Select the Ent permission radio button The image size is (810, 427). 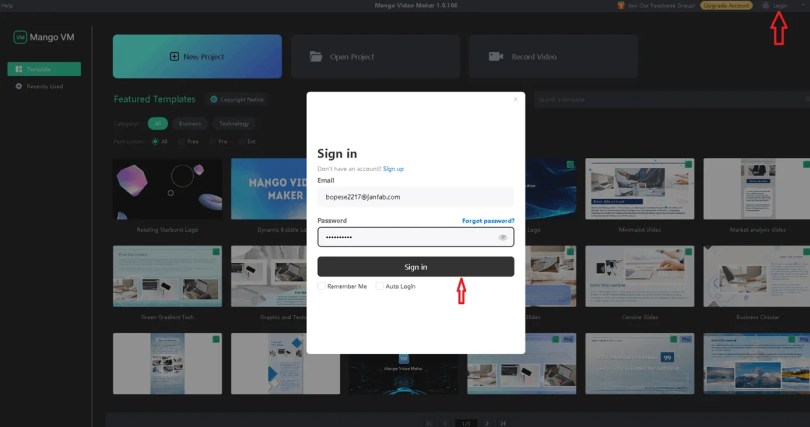point(241,141)
